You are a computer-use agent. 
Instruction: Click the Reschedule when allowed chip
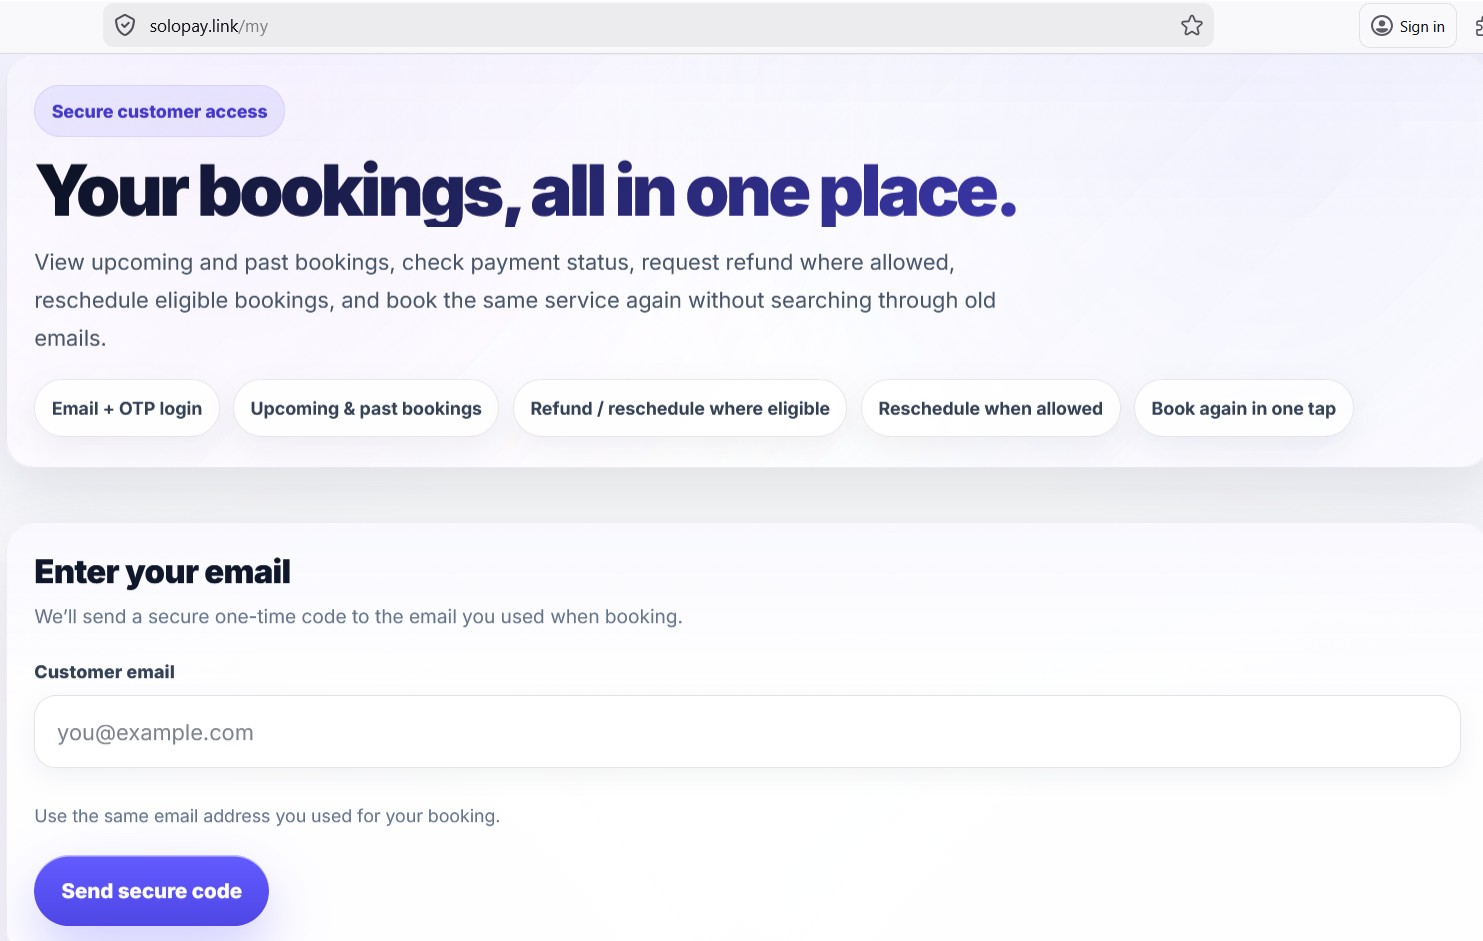tap(990, 408)
